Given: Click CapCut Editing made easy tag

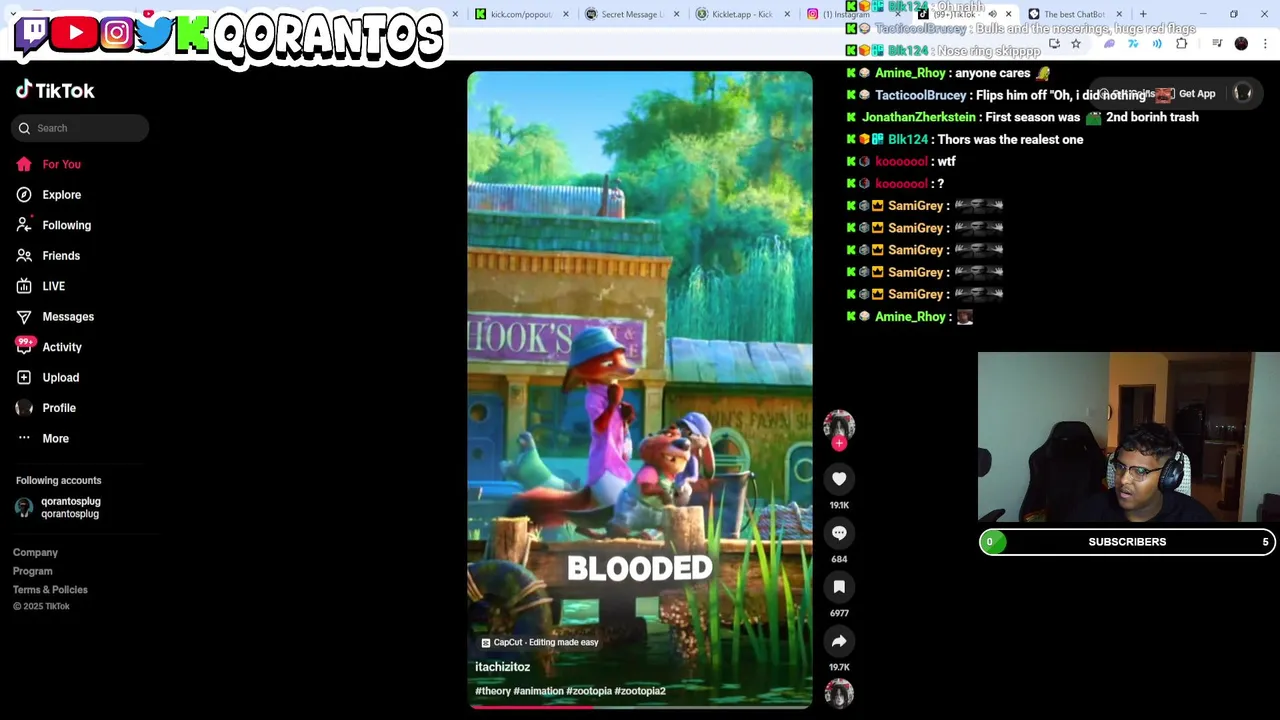Looking at the screenshot, I should coord(540,643).
